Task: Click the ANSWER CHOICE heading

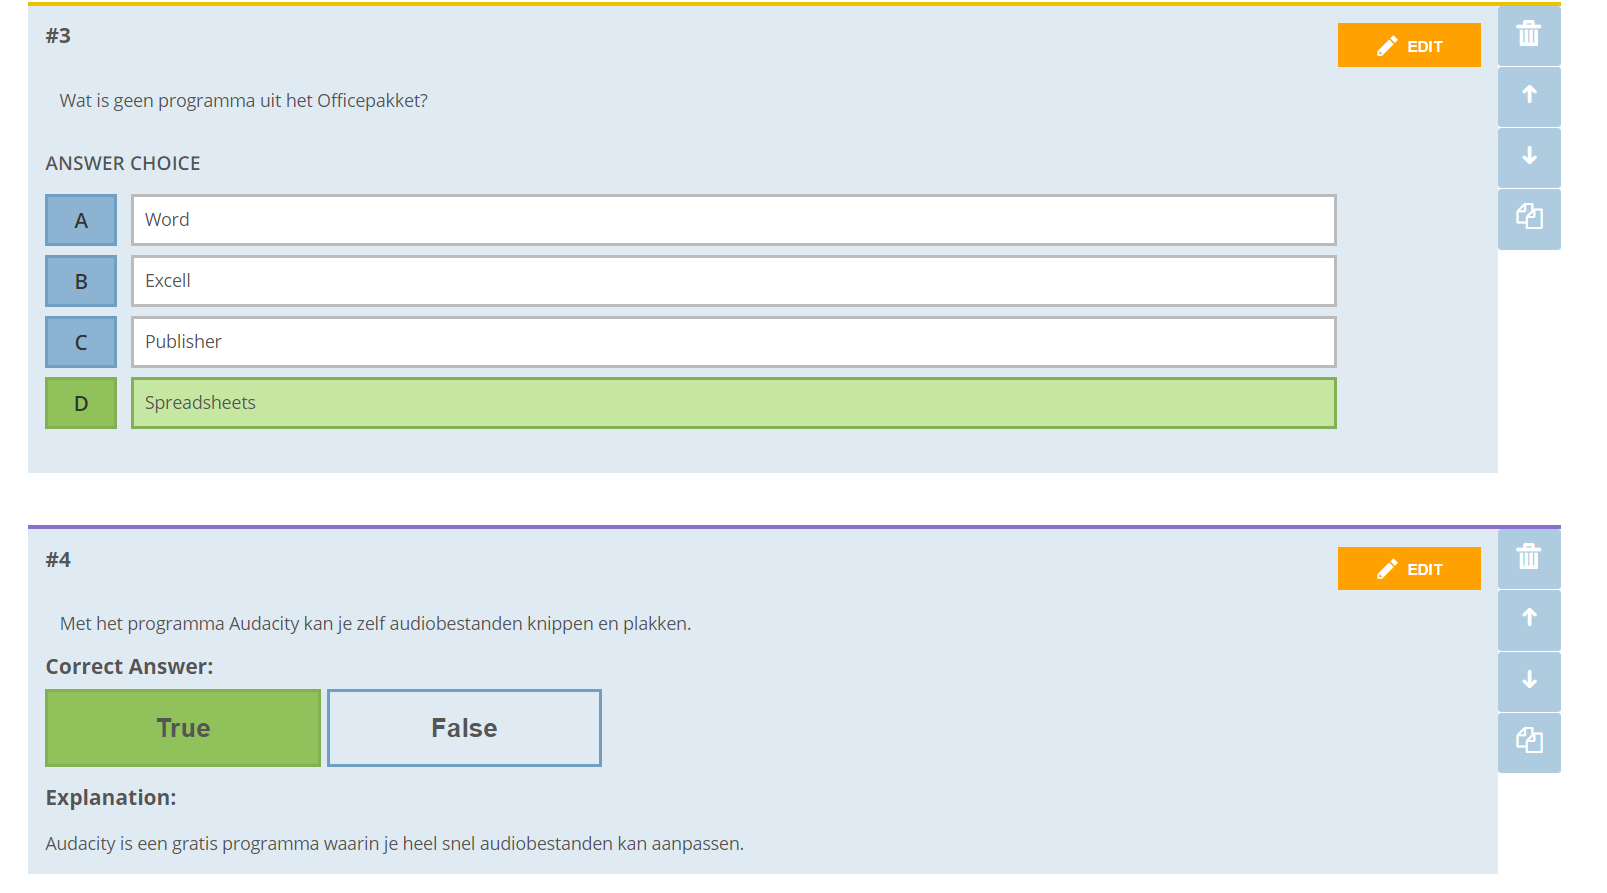Action: coord(123,163)
